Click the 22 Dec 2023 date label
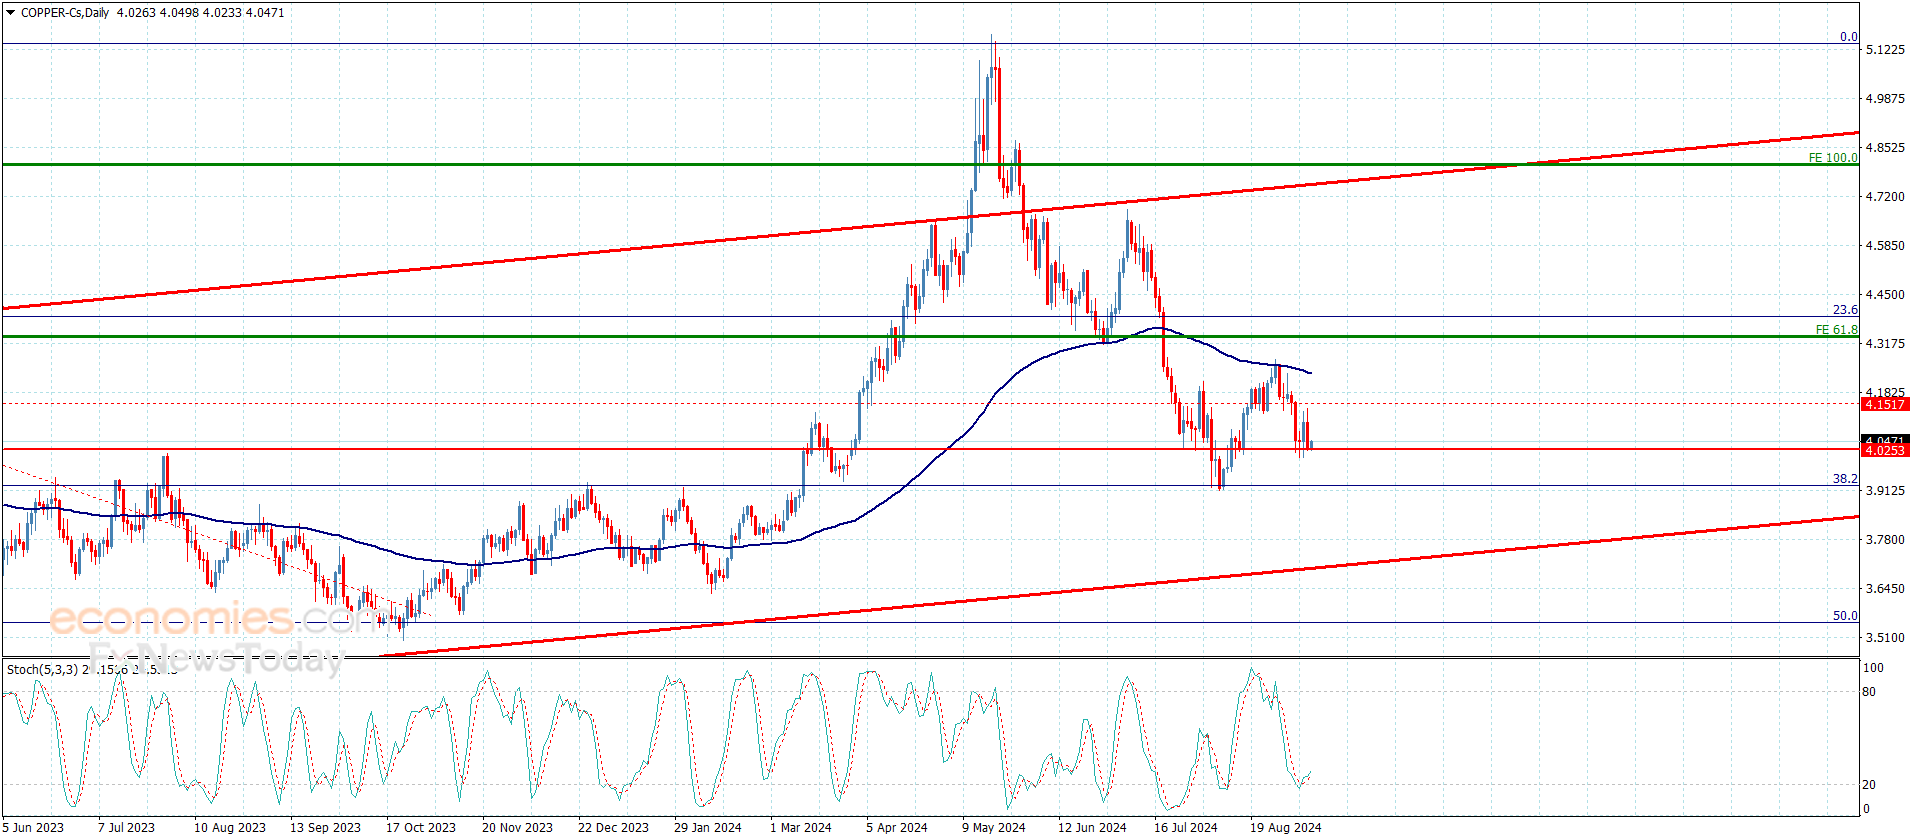The image size is (1916, 840). point(613,827)
